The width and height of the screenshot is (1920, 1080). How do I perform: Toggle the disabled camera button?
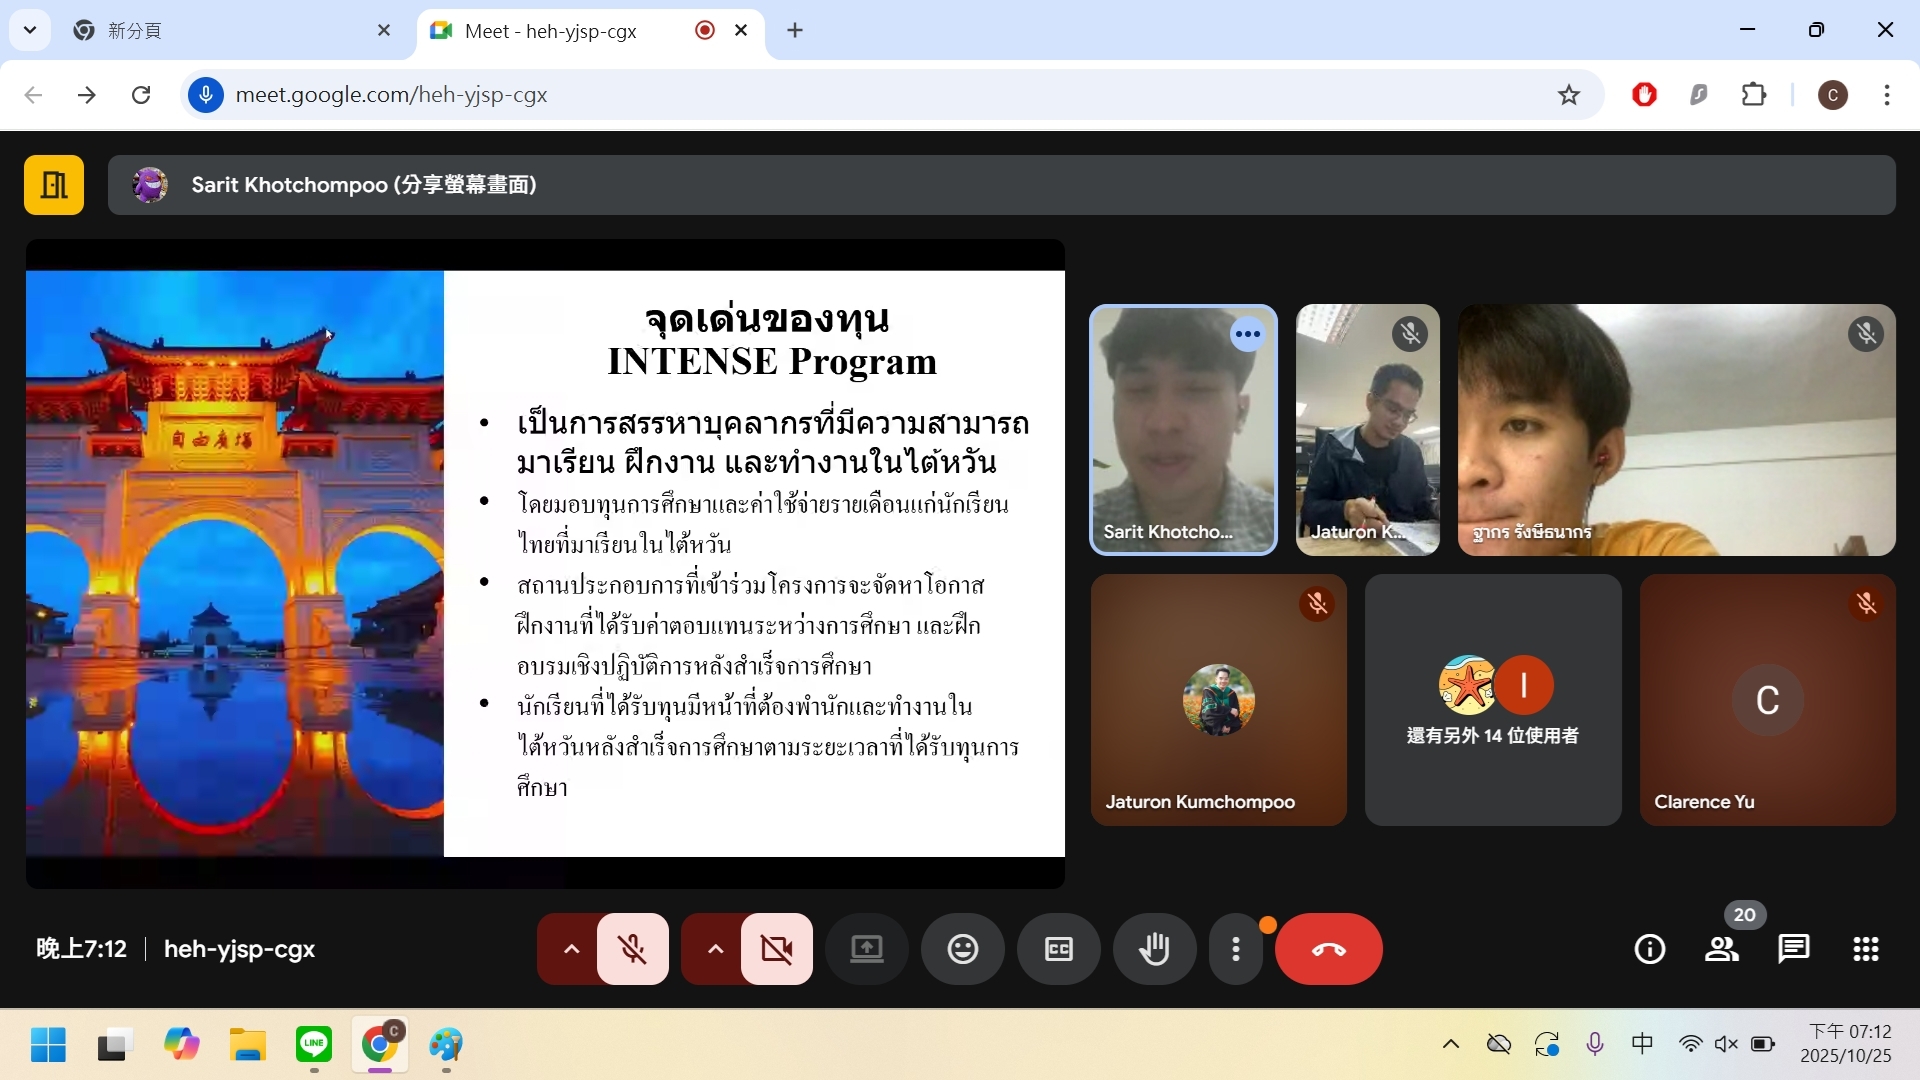point(776,949)
